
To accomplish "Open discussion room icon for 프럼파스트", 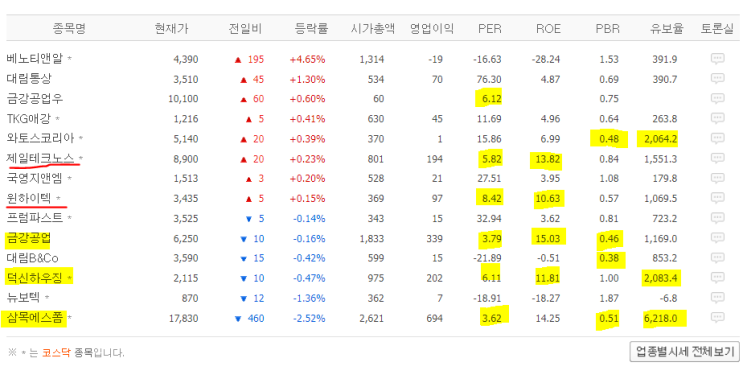I will coord(717,218).
